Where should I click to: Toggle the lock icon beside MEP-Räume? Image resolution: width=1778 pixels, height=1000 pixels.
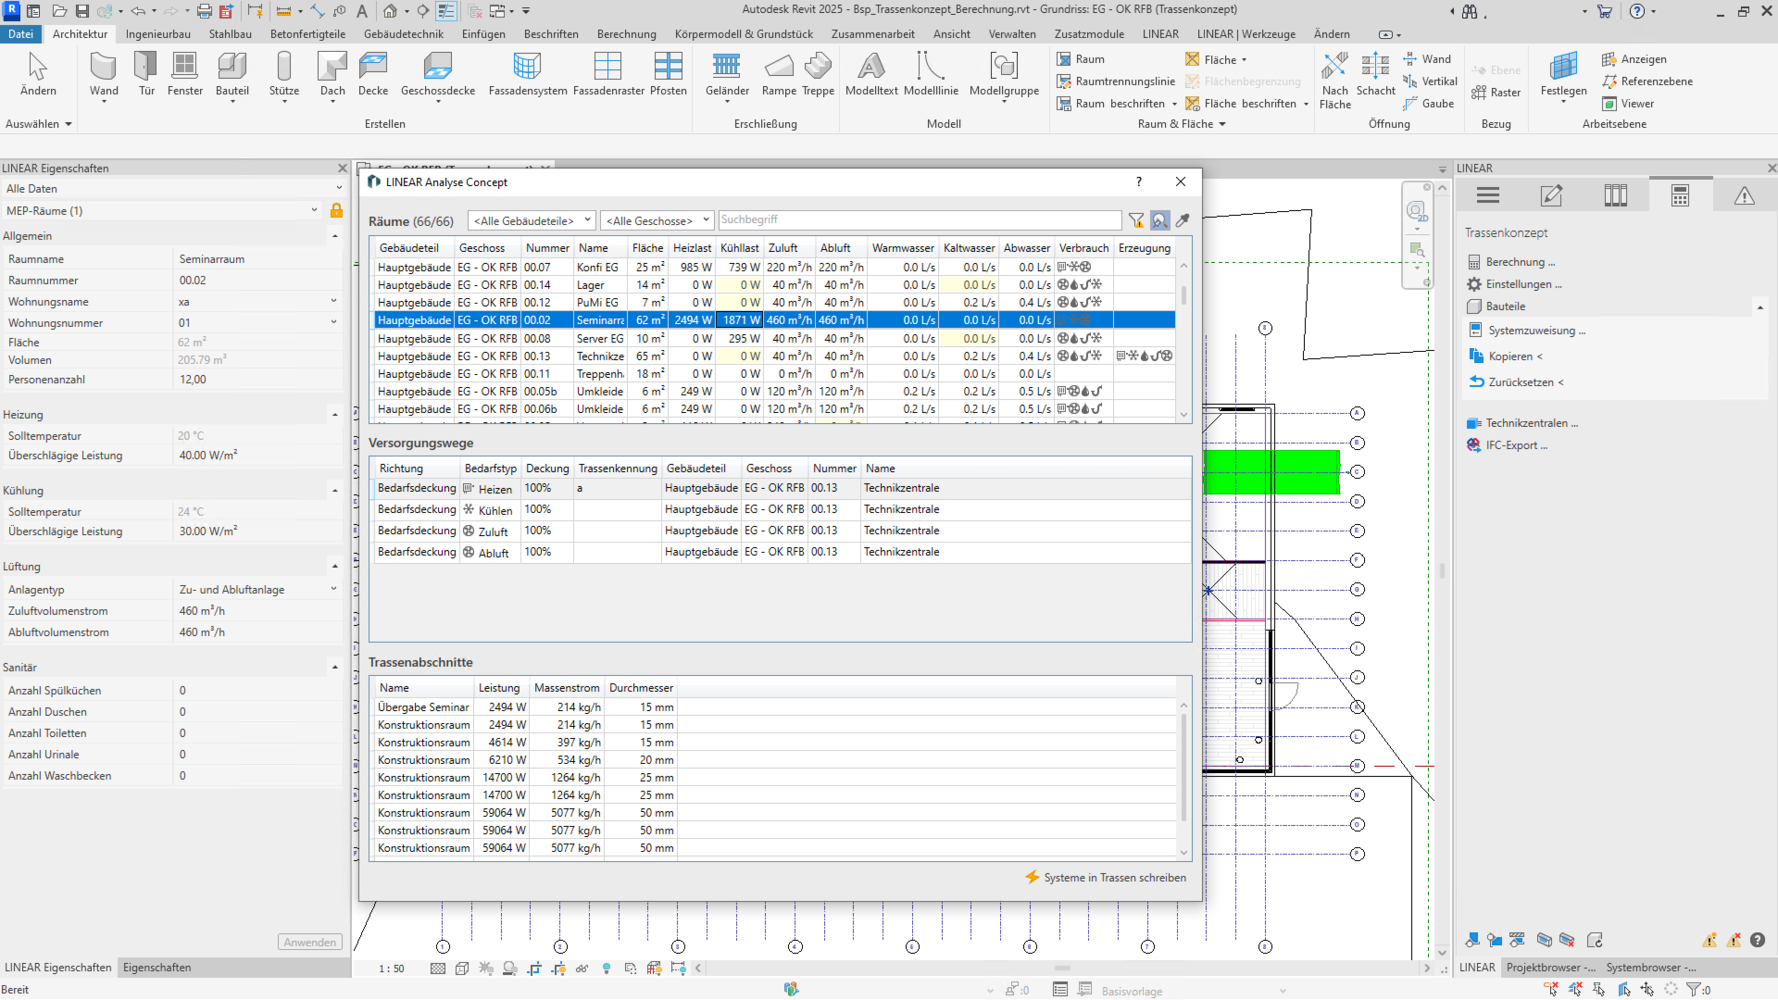(336, 211)
